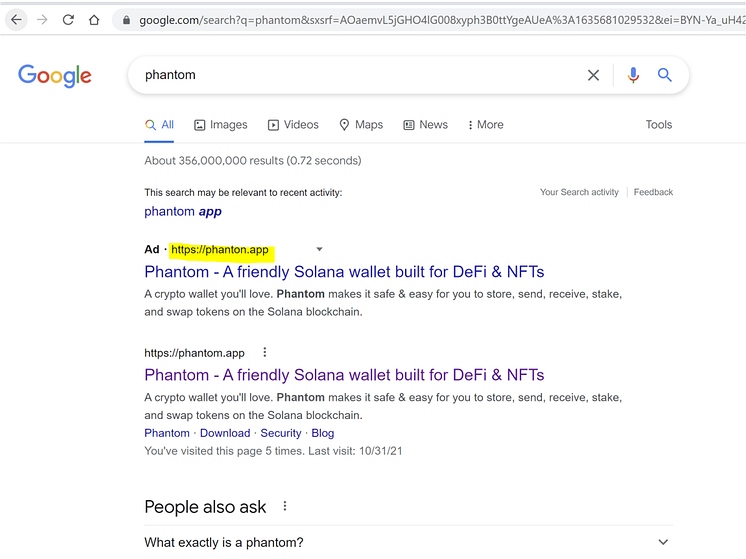This screenshot has width=746, height=559.
Task: Open the ad result Phantom Solana wallet title
Action: [x=344, y=272]
